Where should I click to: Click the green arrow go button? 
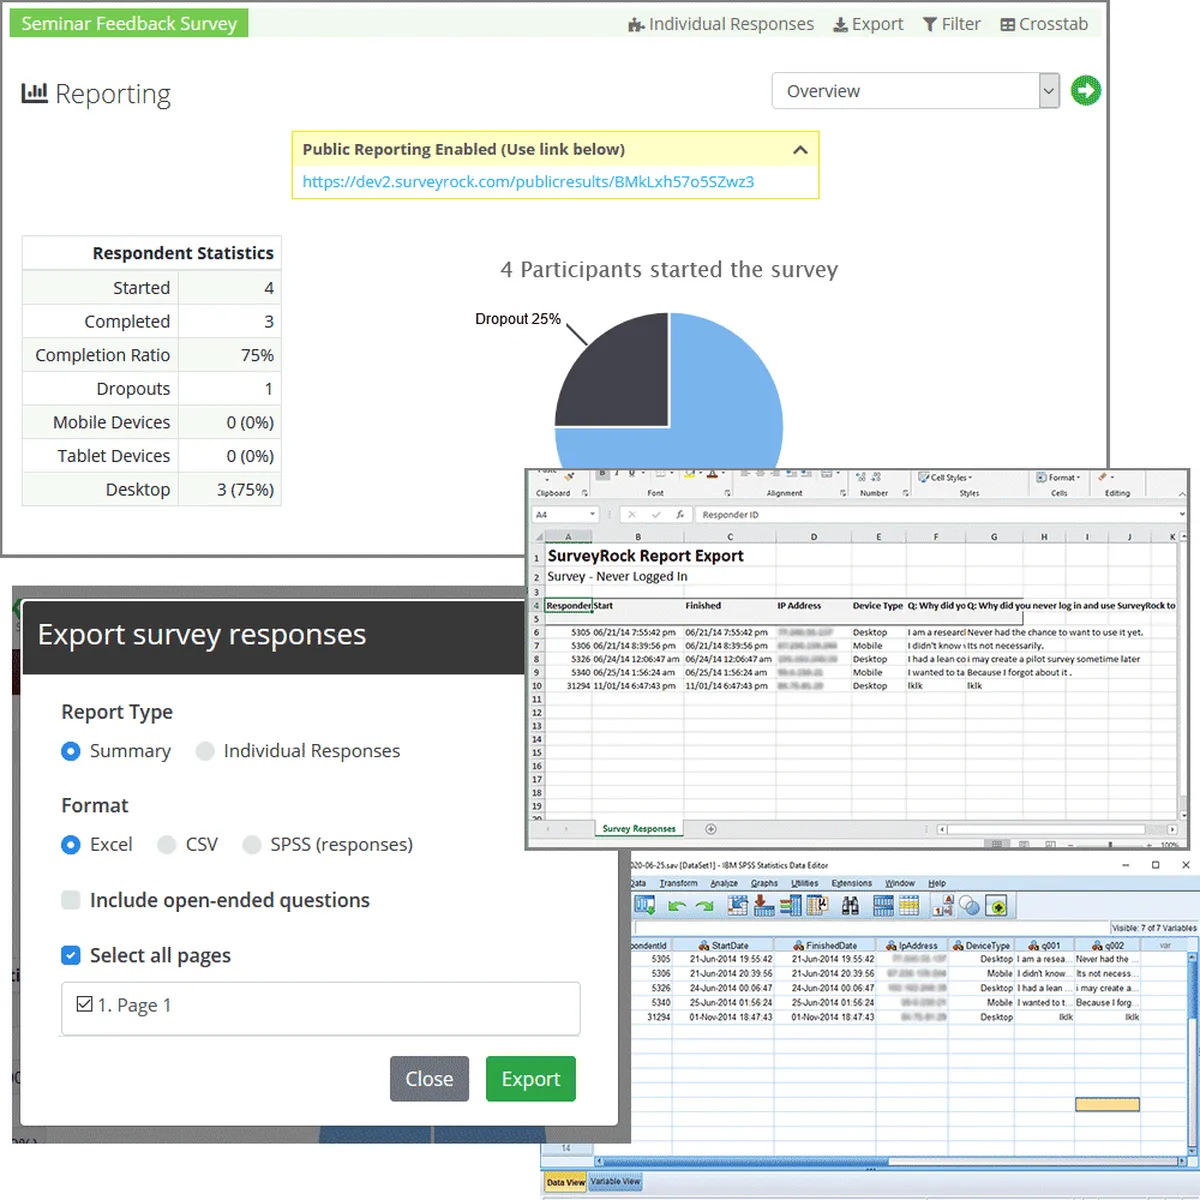coord(1085,91)
